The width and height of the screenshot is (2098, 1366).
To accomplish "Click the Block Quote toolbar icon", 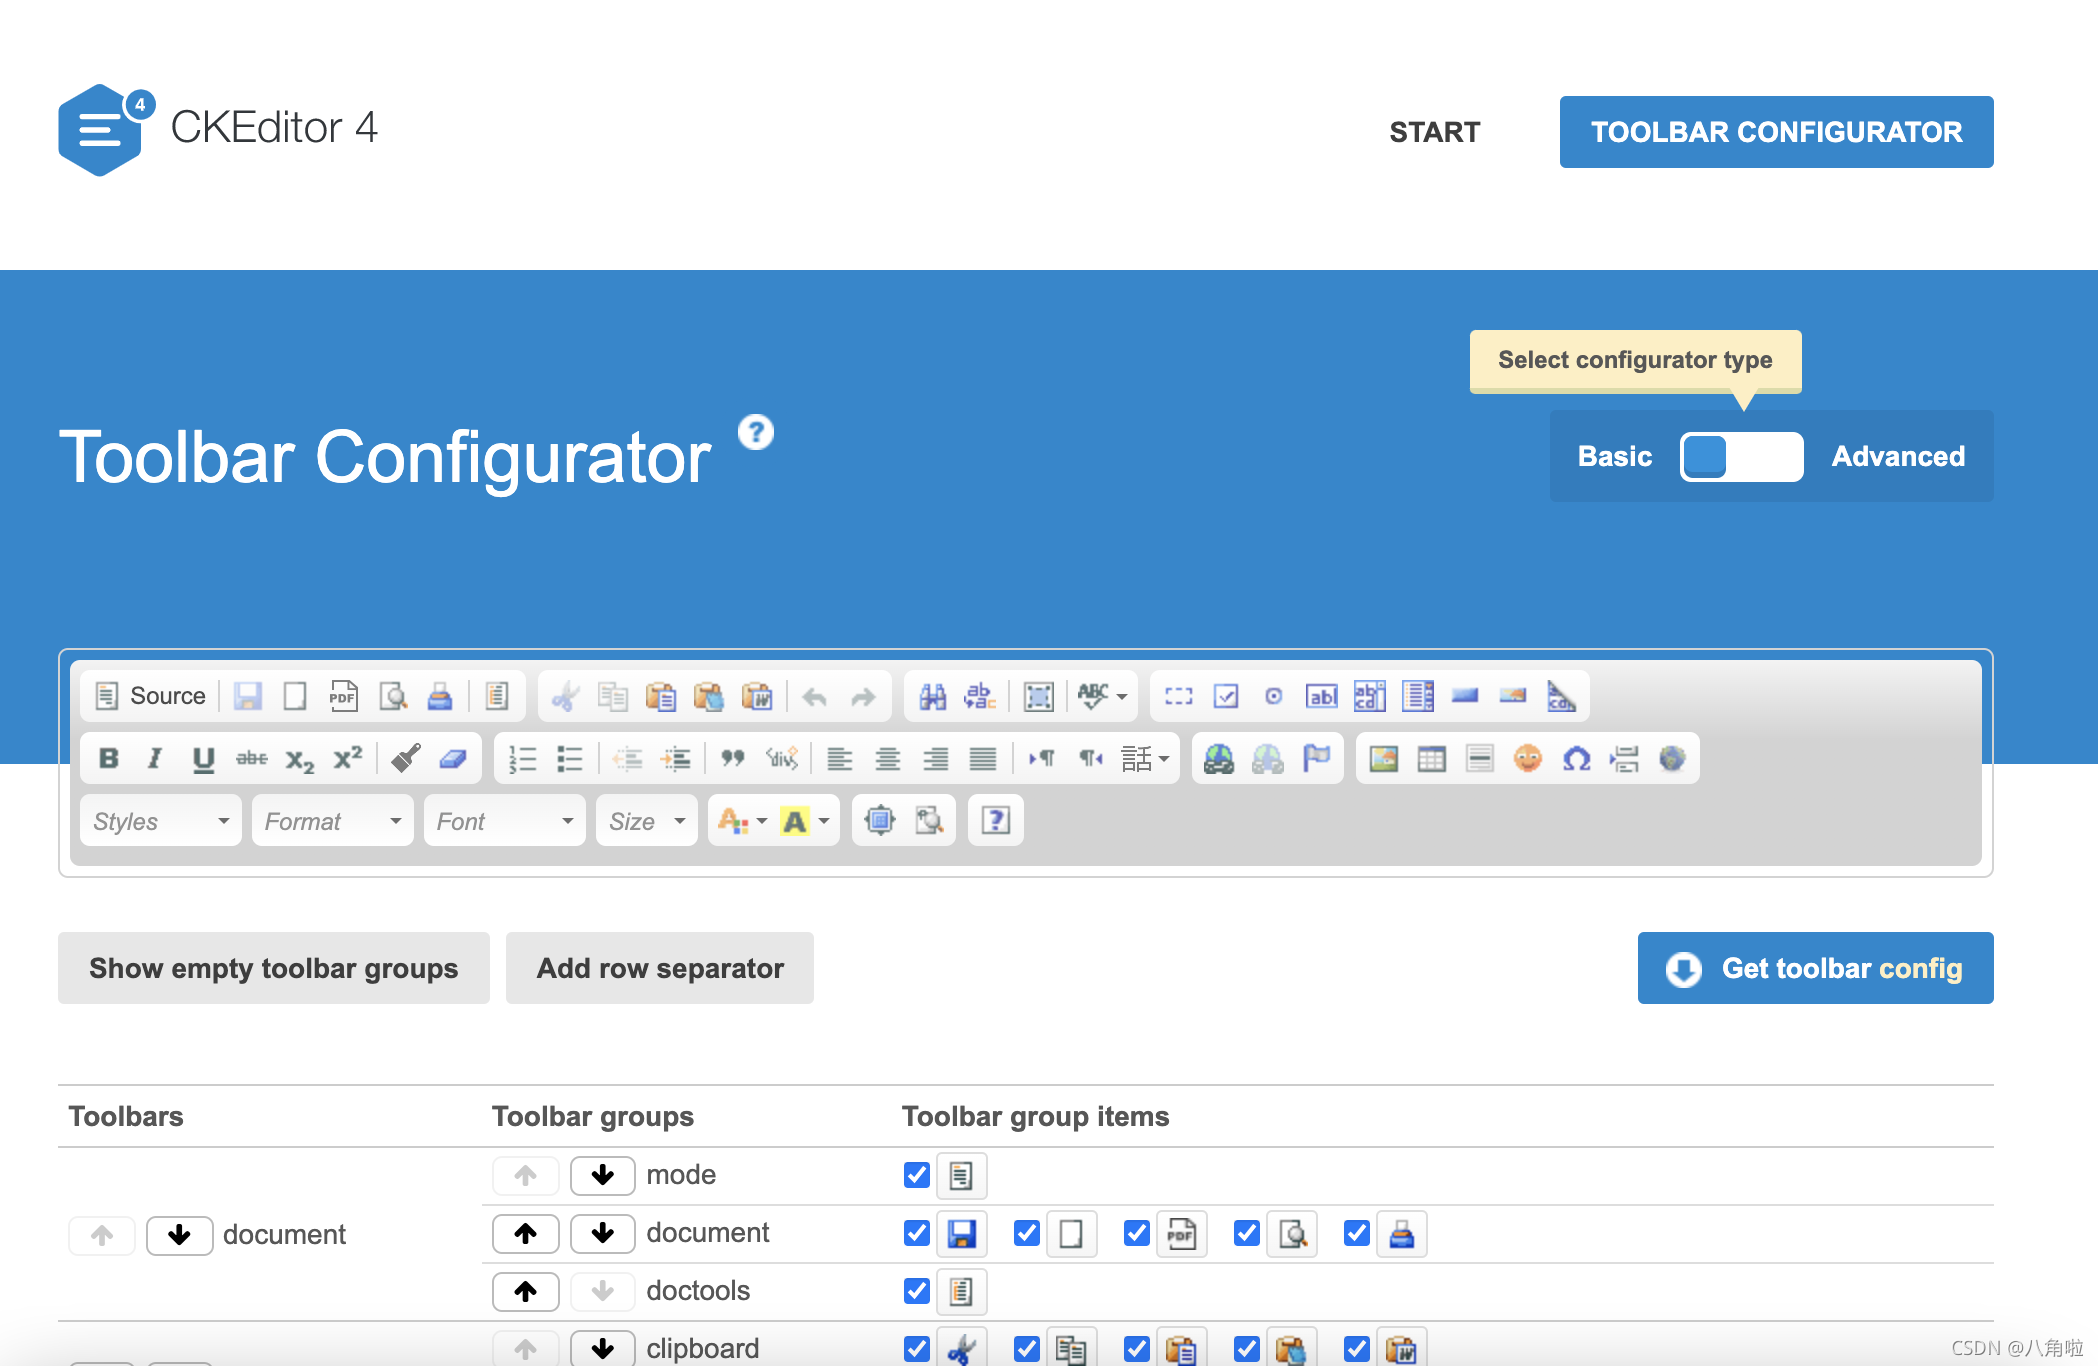I will point(733,759).
